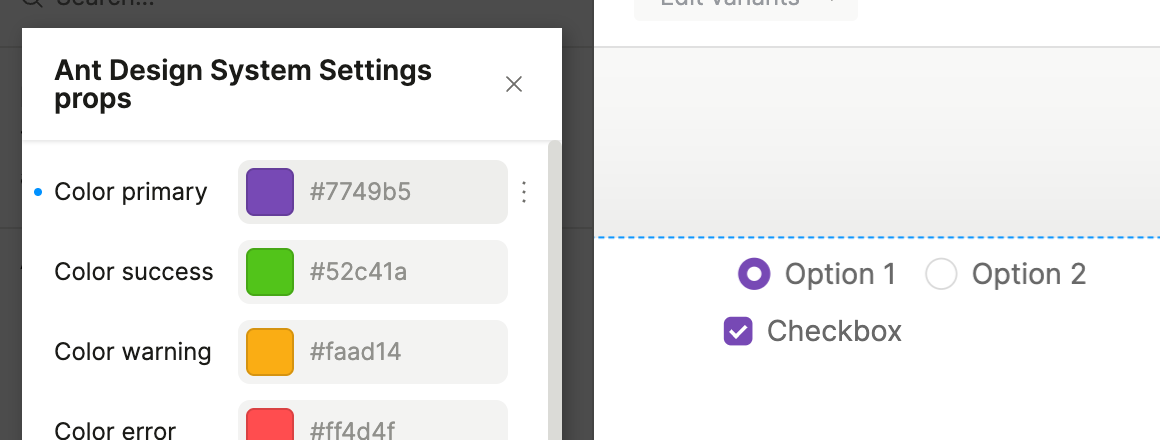Open the Color primary three-dot options menu

point(525,192)
